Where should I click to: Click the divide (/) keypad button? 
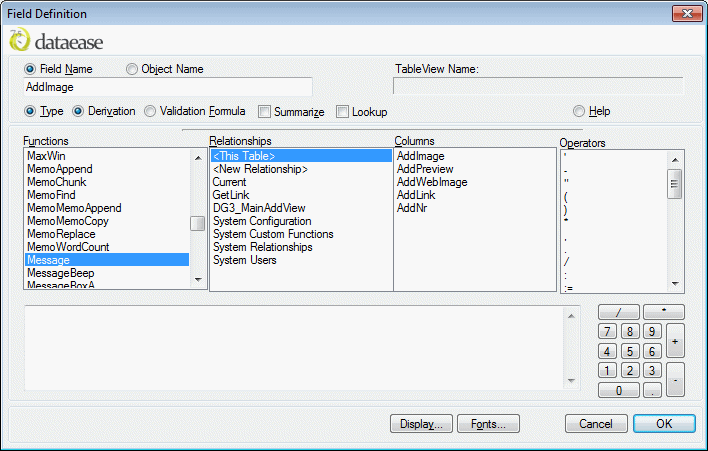pyautogui.click(x=619, y=312)
